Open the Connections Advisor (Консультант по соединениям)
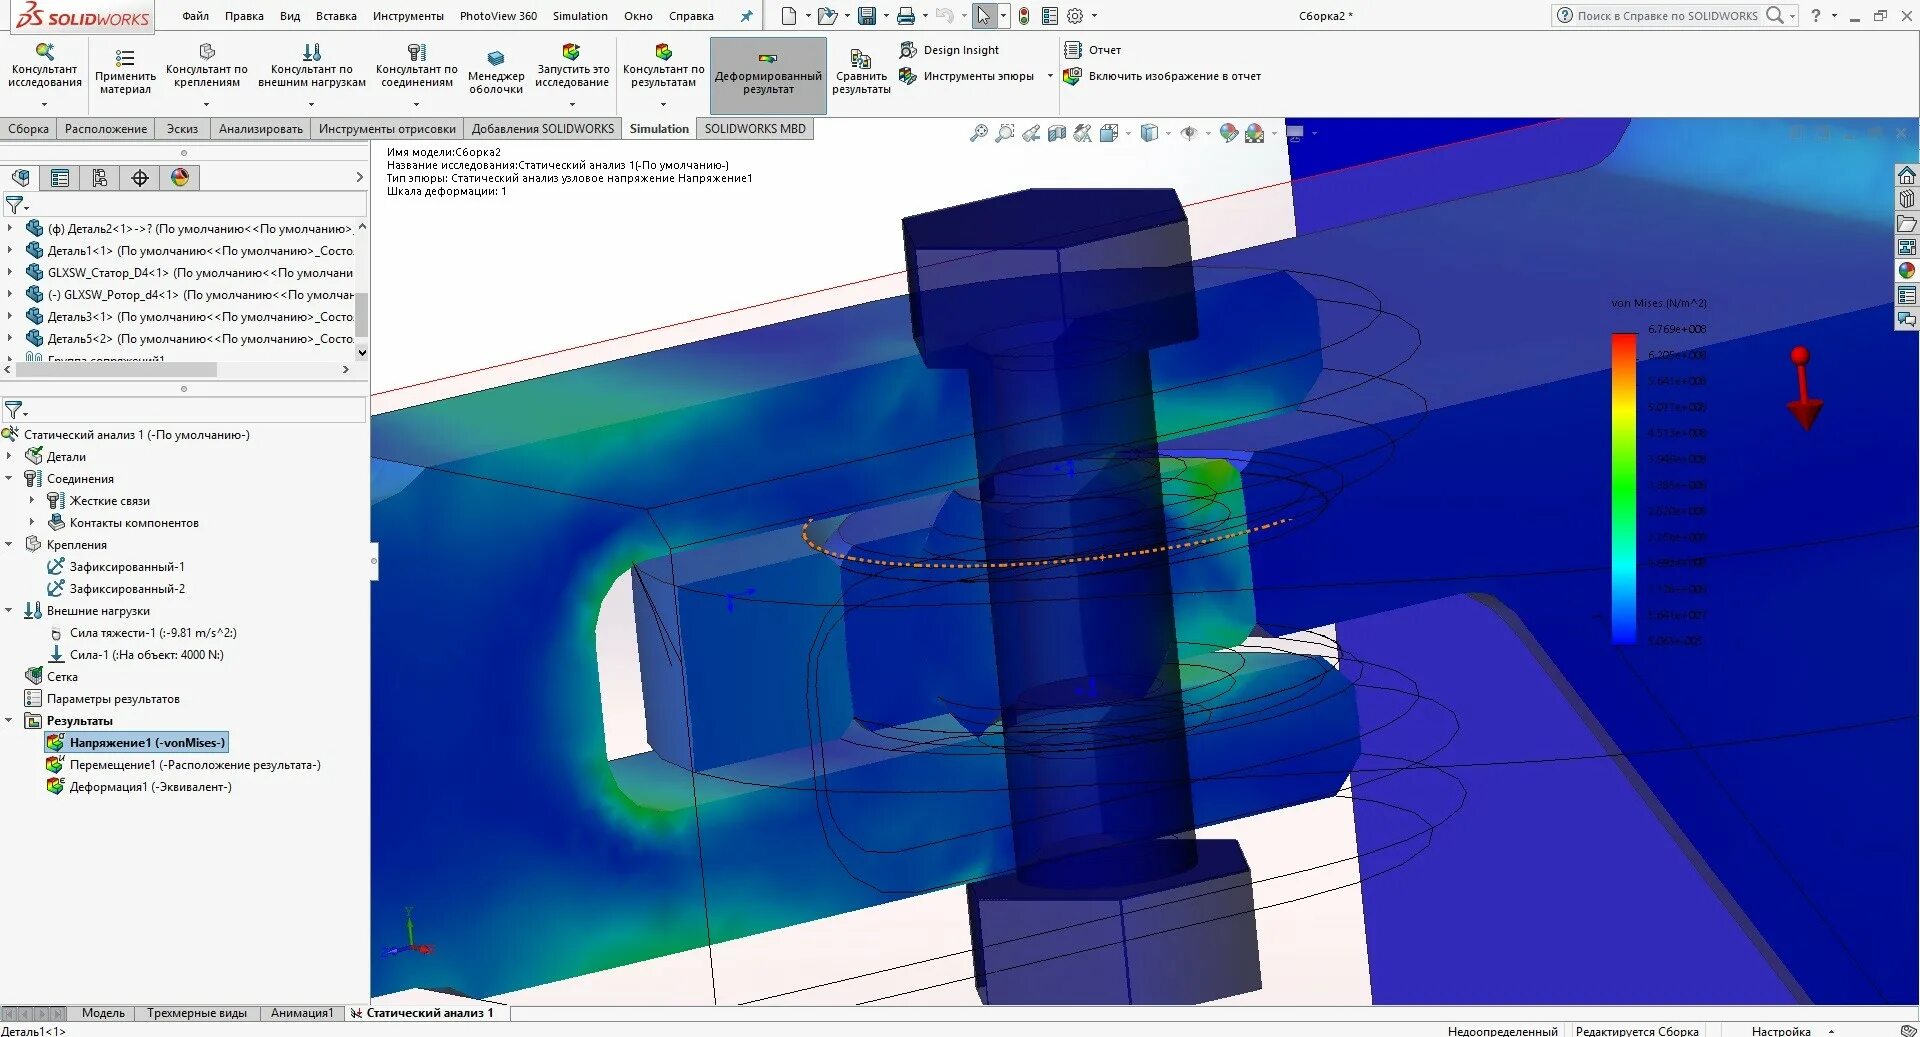This screenshot has width=1920, height=1037. [x=417, y=66]
